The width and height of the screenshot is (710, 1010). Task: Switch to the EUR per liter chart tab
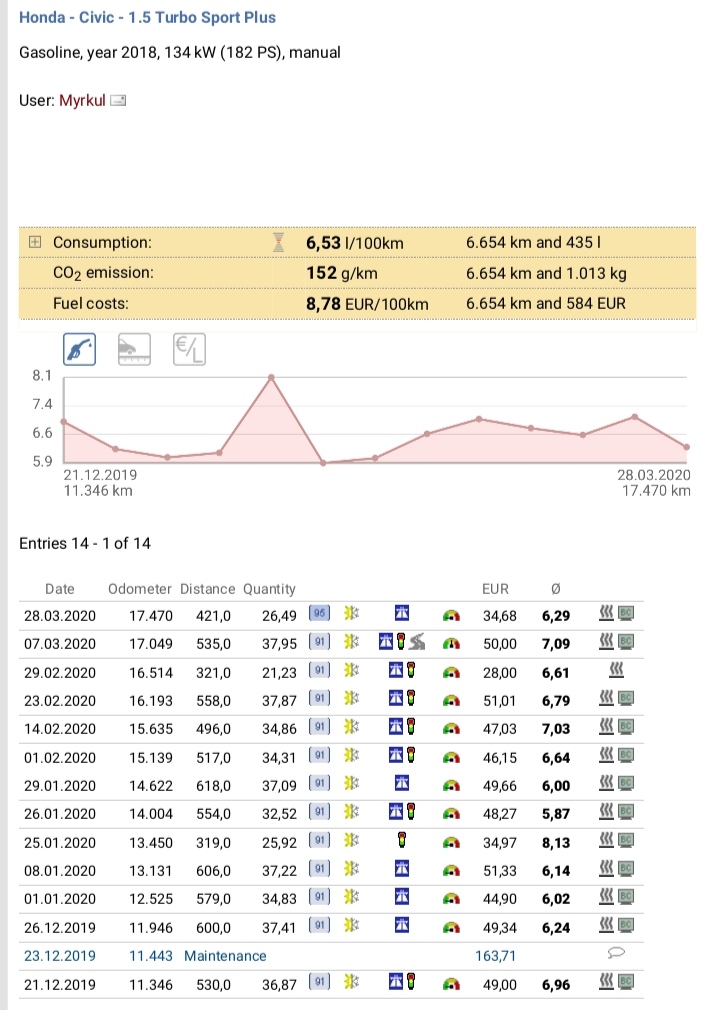point(189,349)
